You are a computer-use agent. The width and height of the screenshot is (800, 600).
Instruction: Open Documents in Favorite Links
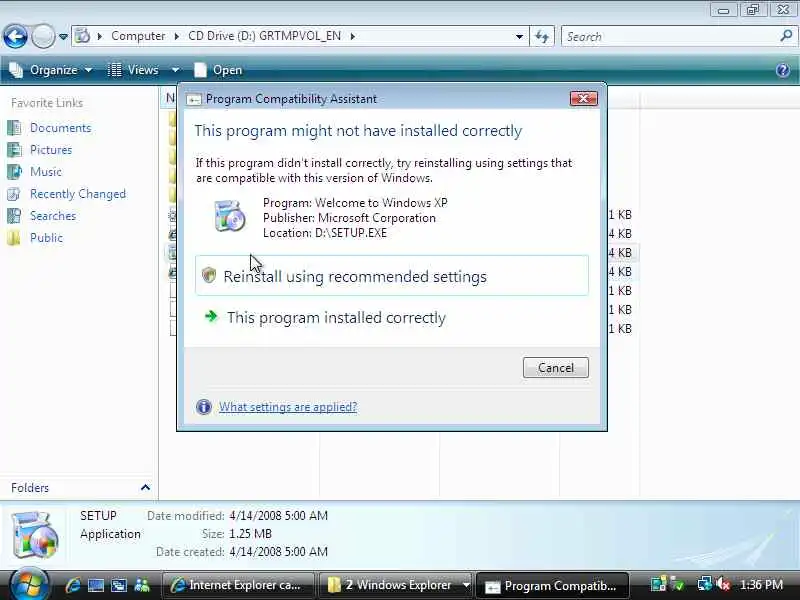(x=60, y=128)
